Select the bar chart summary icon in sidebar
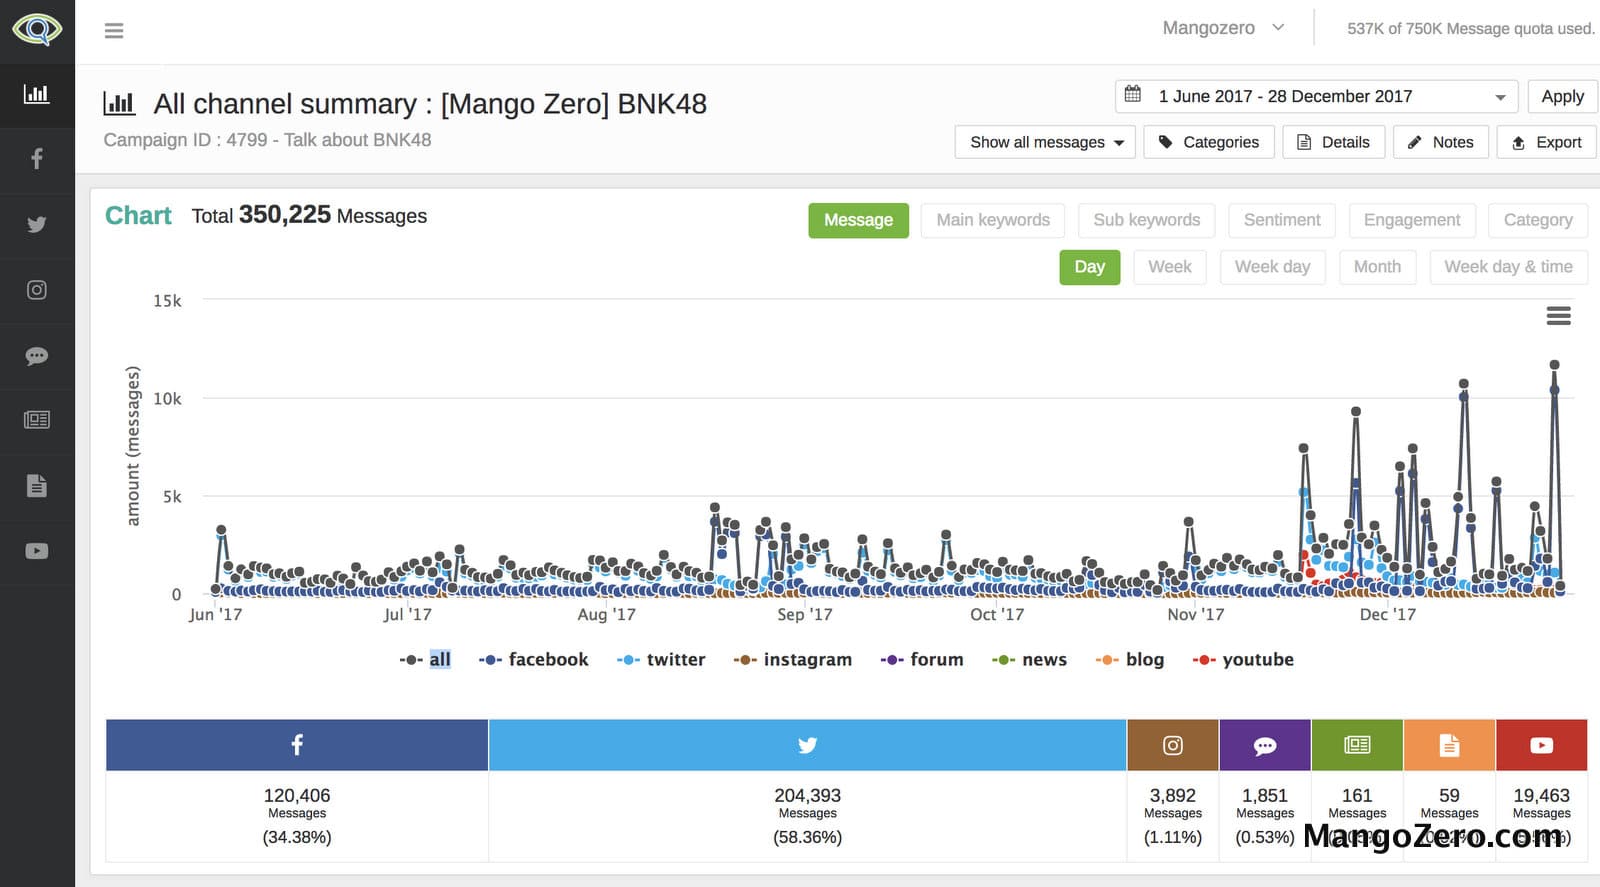Screen dimensions: 1600x887 pos(37,94)
